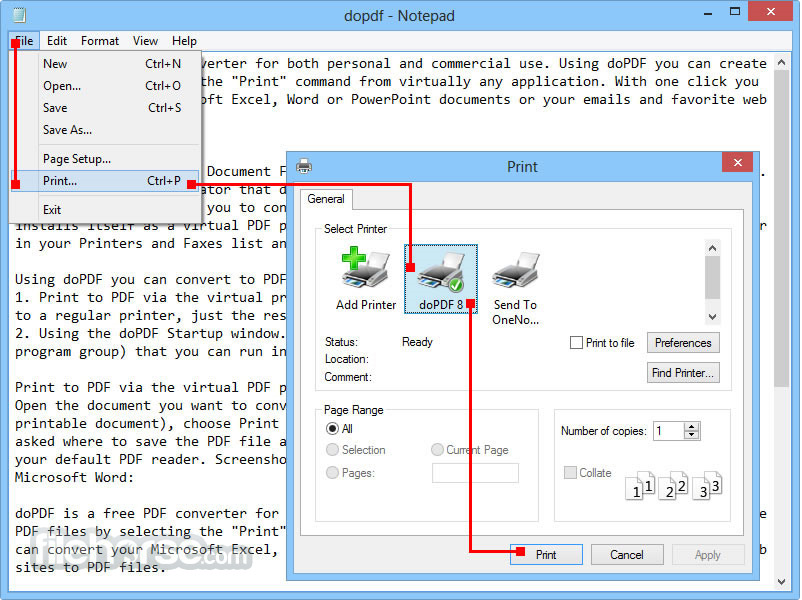Click the Find Printer... button
The image size is (802, 600).
(x=683, y=373)
